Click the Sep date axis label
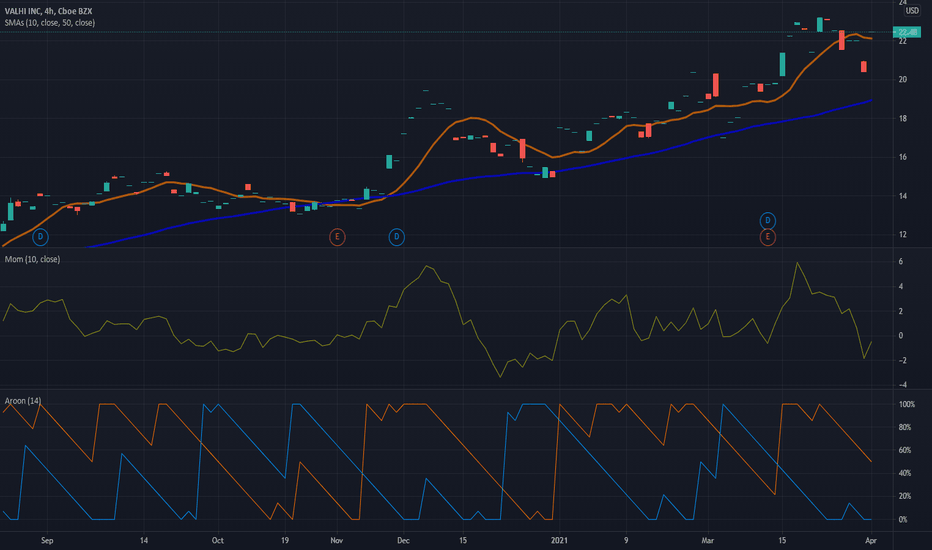The height and width of the screenshot is (550, 932). (47, 540)
